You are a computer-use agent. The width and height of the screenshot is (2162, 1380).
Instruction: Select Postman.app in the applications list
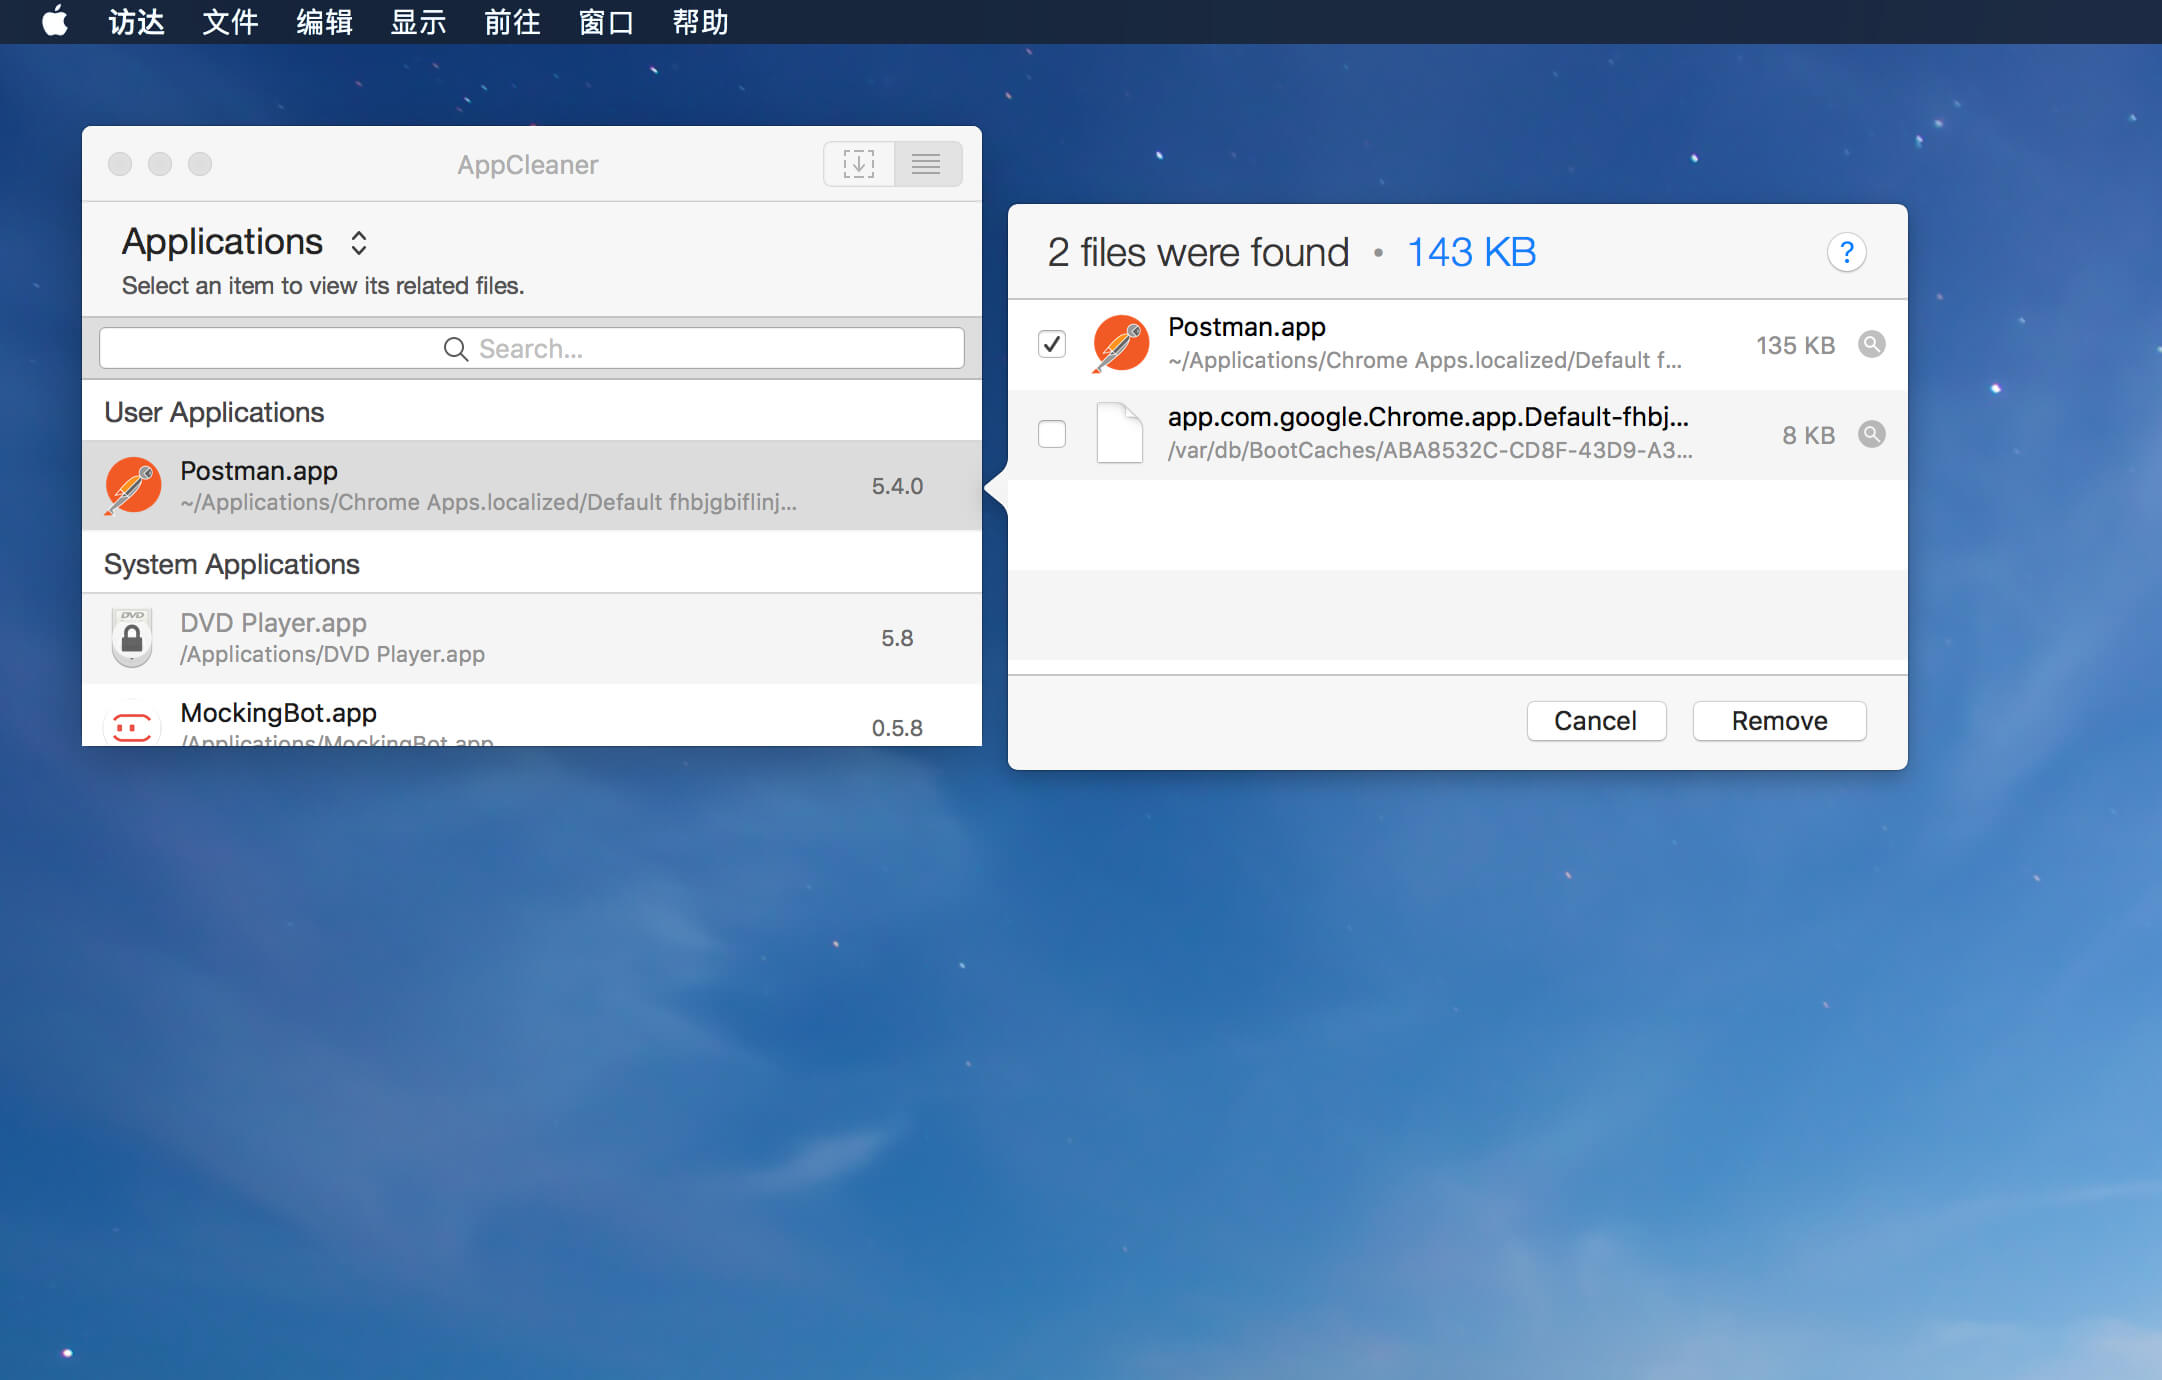click(x=532, y=486)
